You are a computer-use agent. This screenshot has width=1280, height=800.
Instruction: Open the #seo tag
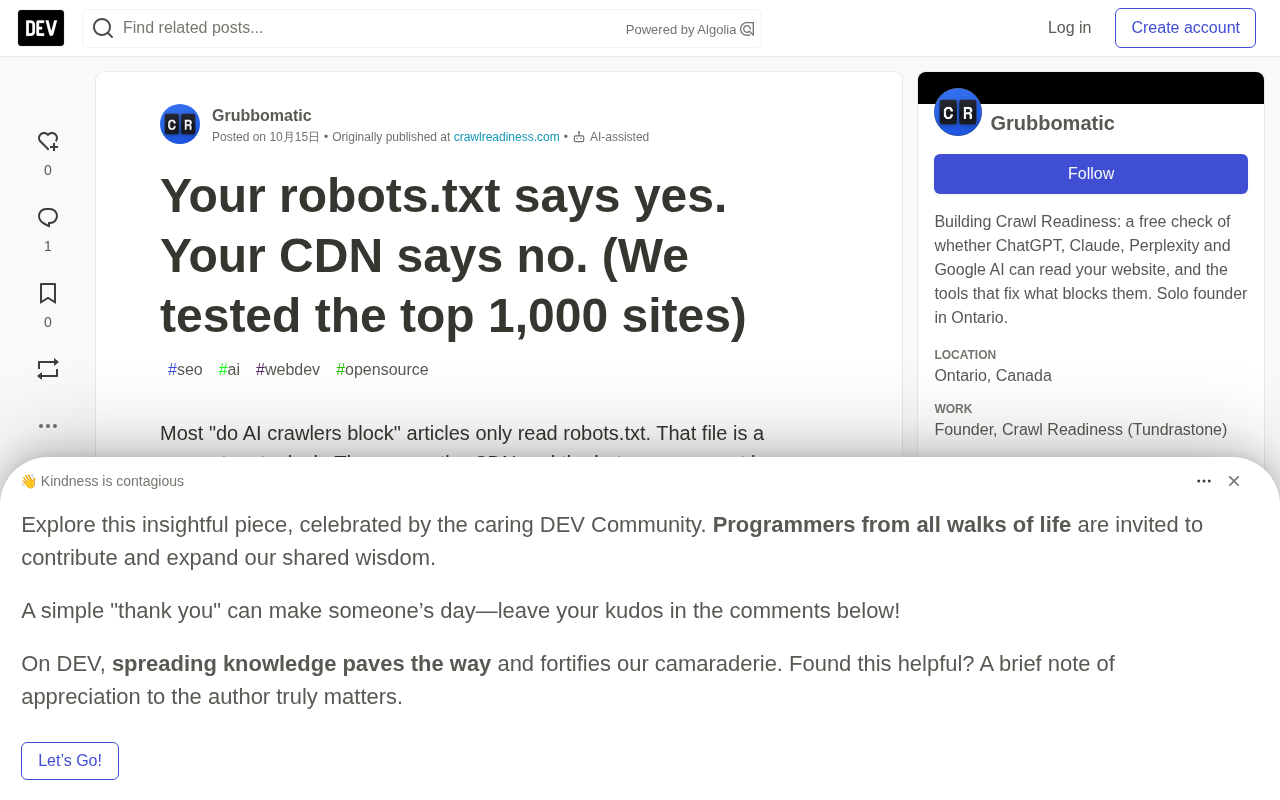(x=185, y=370)
